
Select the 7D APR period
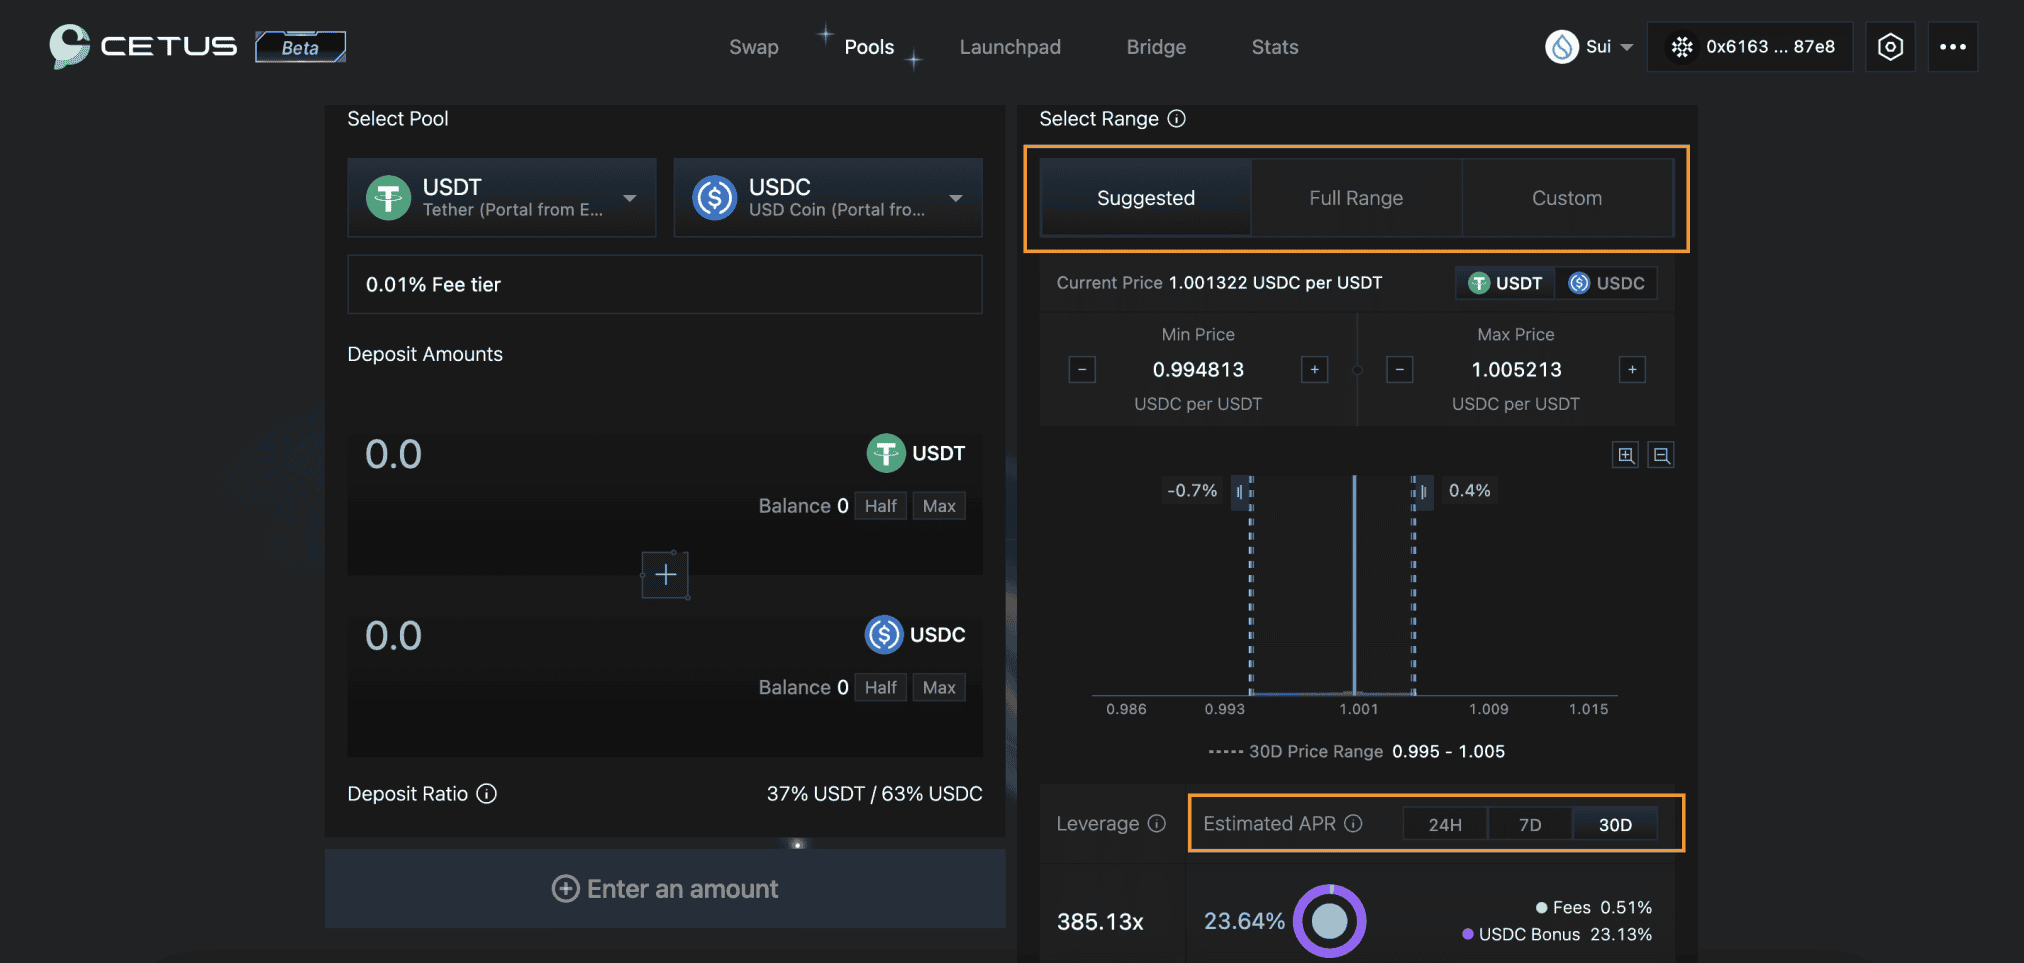(x=1530, y=824)
